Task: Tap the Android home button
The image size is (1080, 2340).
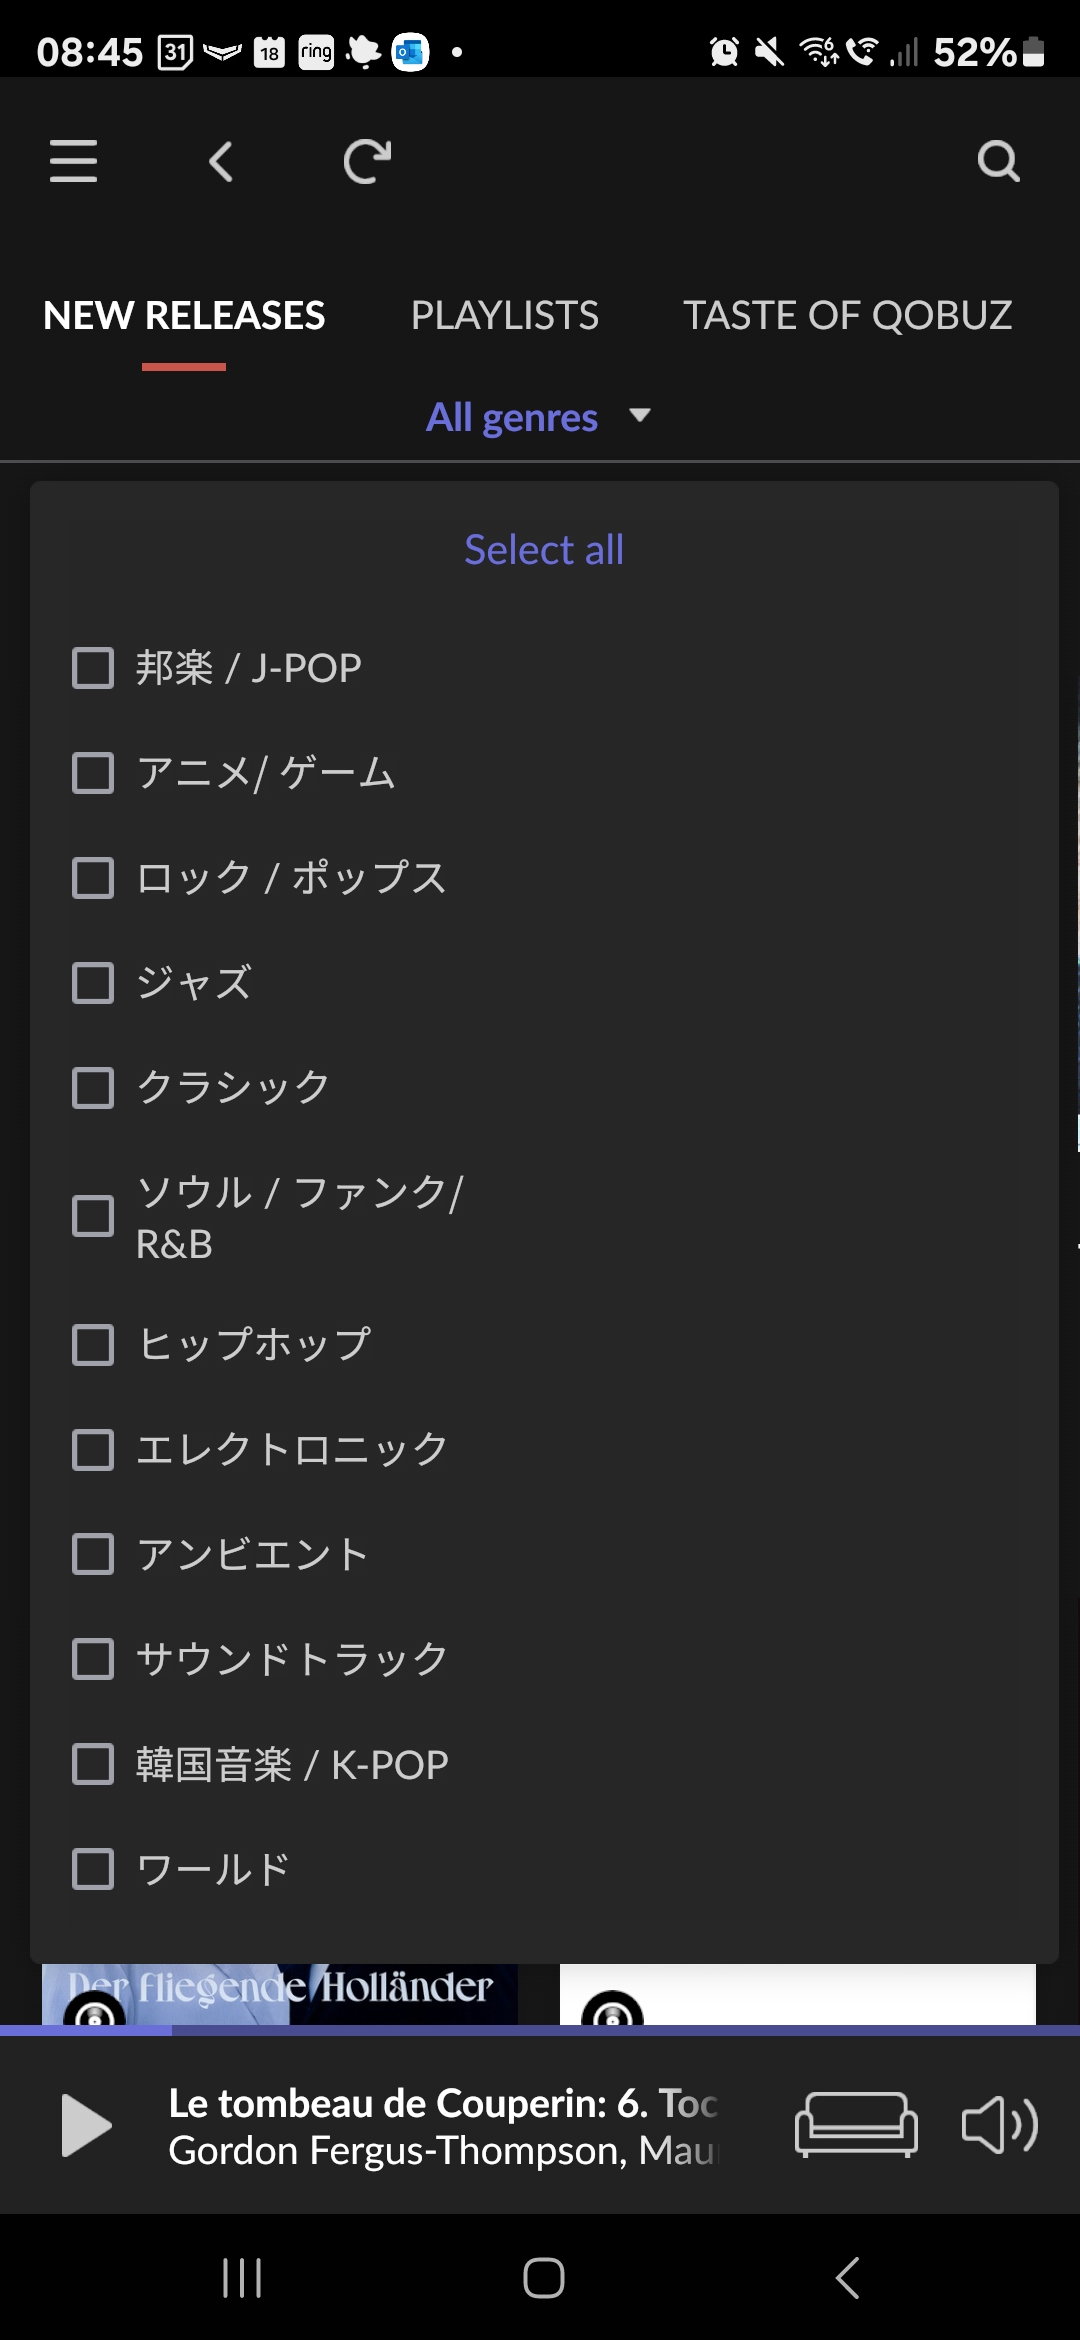Action: click(543, 2278)
